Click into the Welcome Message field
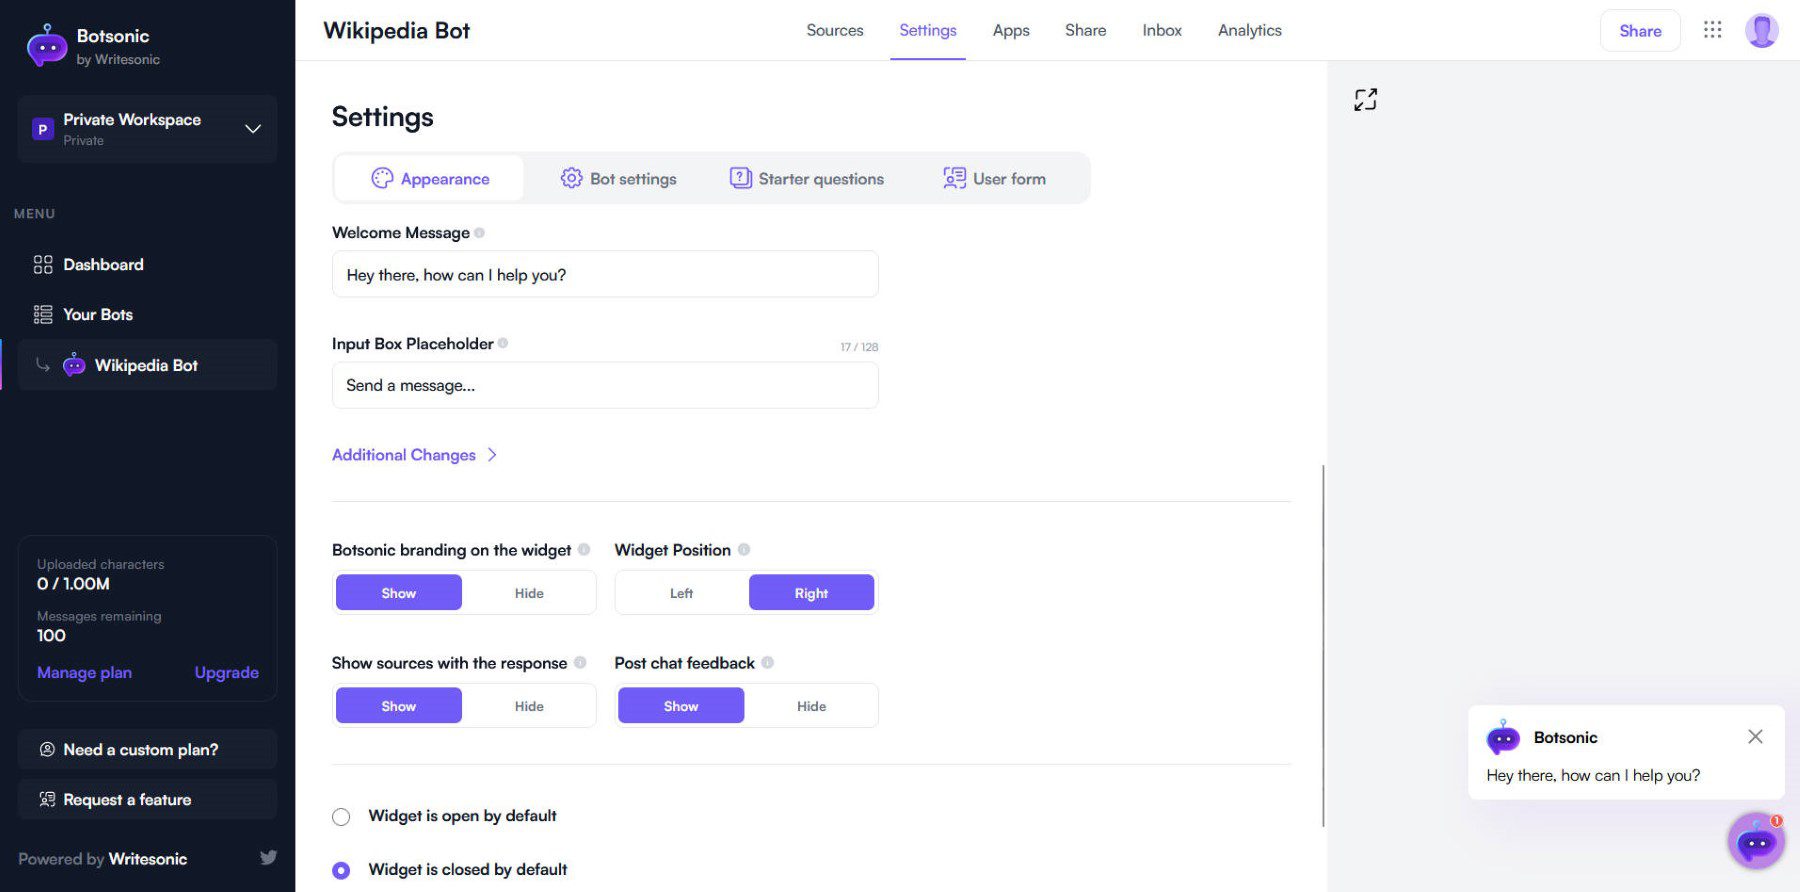This screenshot has width=1800, height=892. (605, 274)
